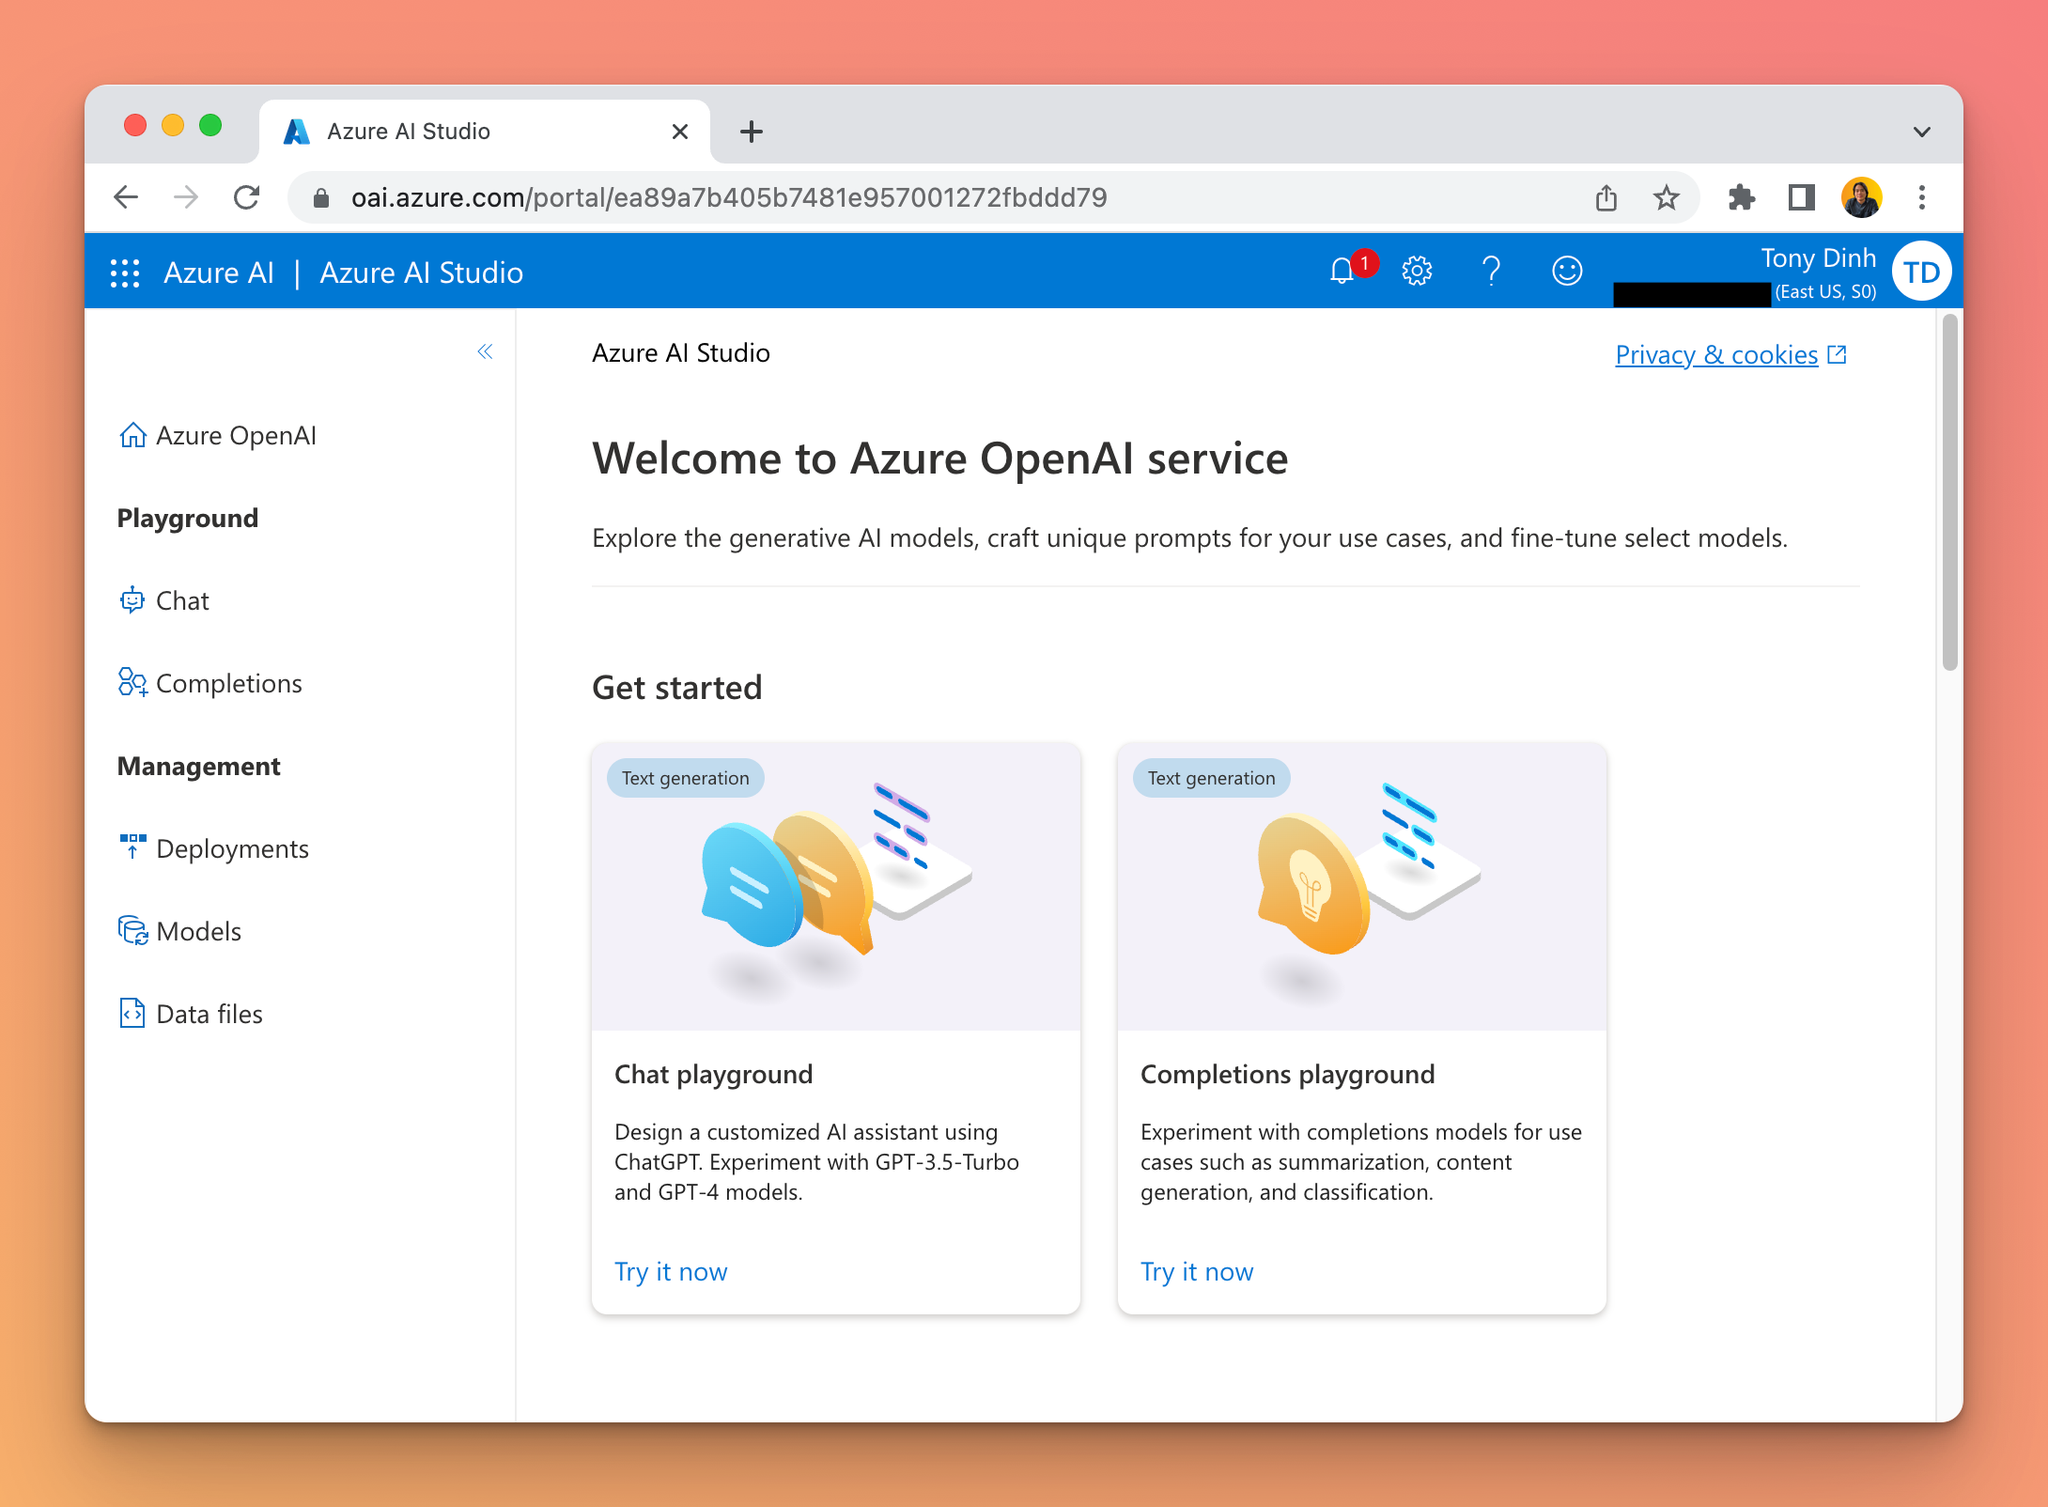Viewport: 2048px width, 1507px height.
Task: View Models in the sidebar
Action: [197, 931]
